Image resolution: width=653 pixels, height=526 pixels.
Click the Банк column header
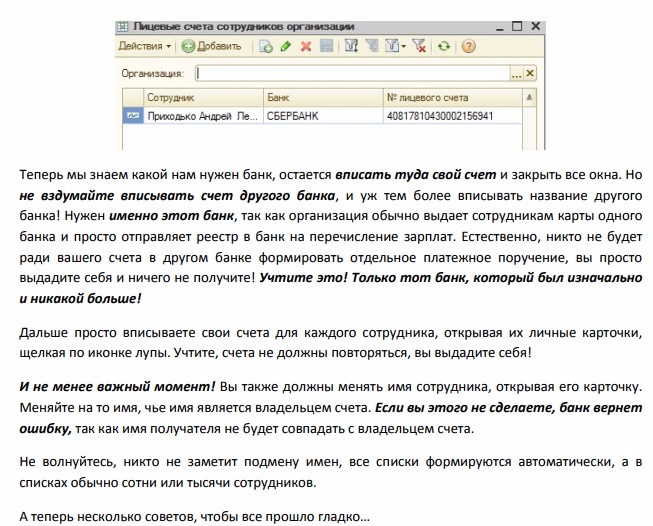(x=323, y=97)
